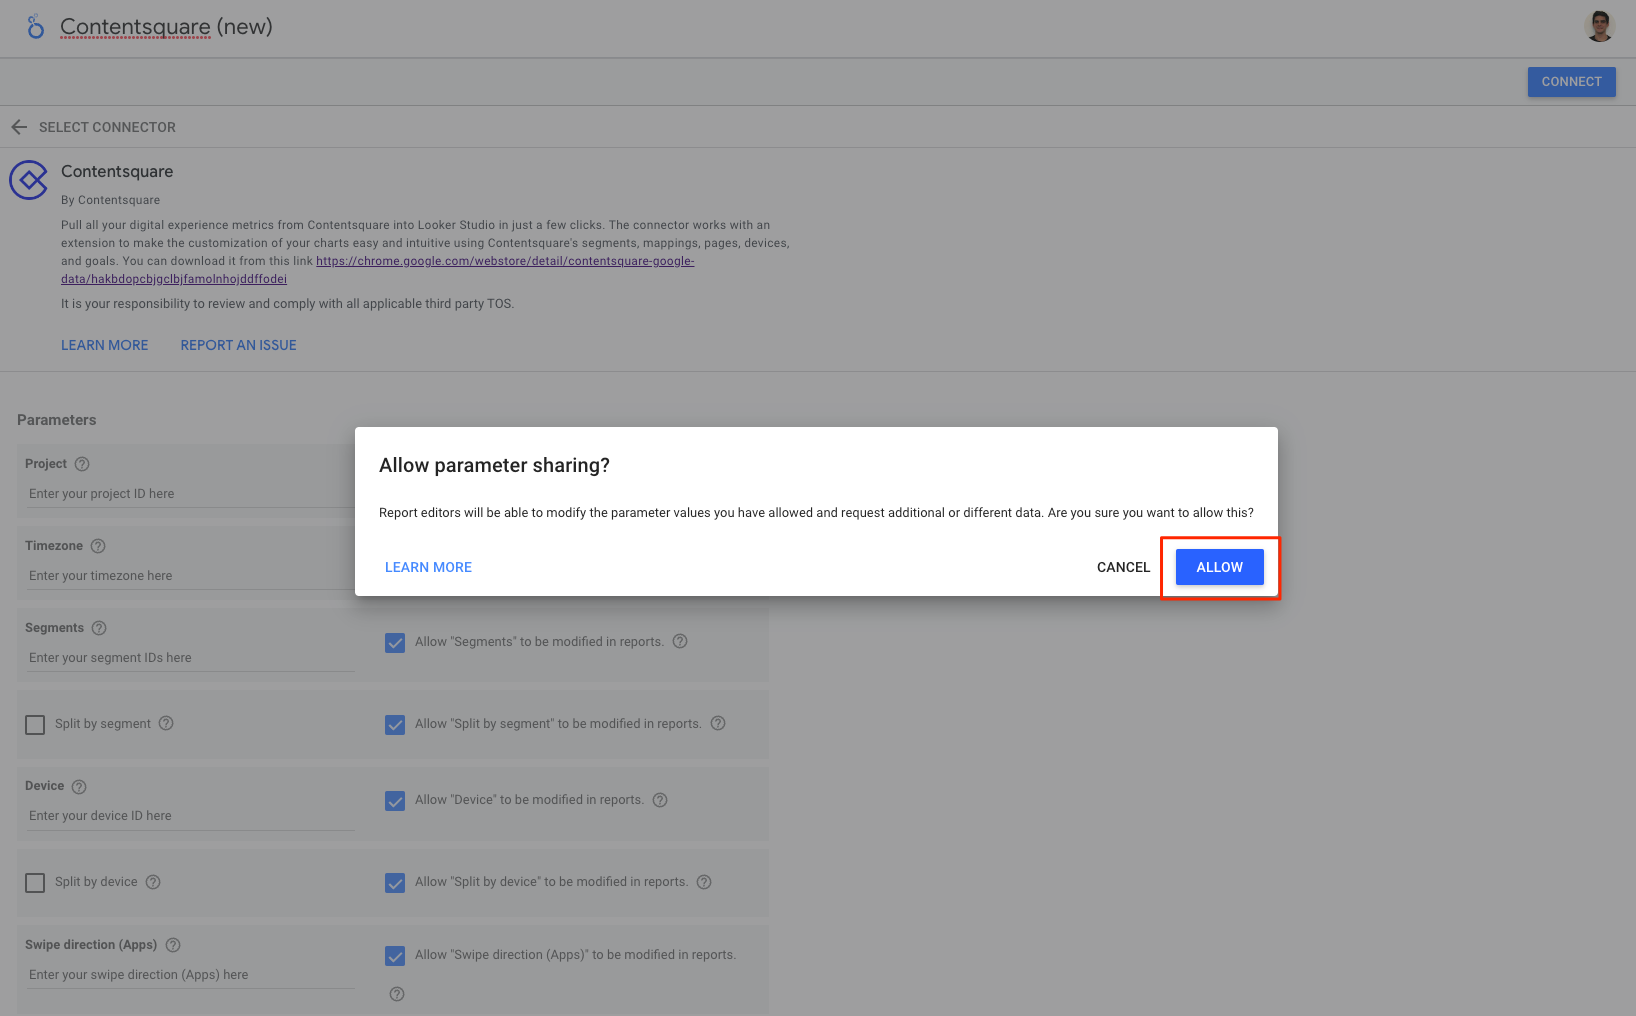Click help icon after Allow Split by segment text
Viewport: 1636px width, 1016px height.
(718, 723)
